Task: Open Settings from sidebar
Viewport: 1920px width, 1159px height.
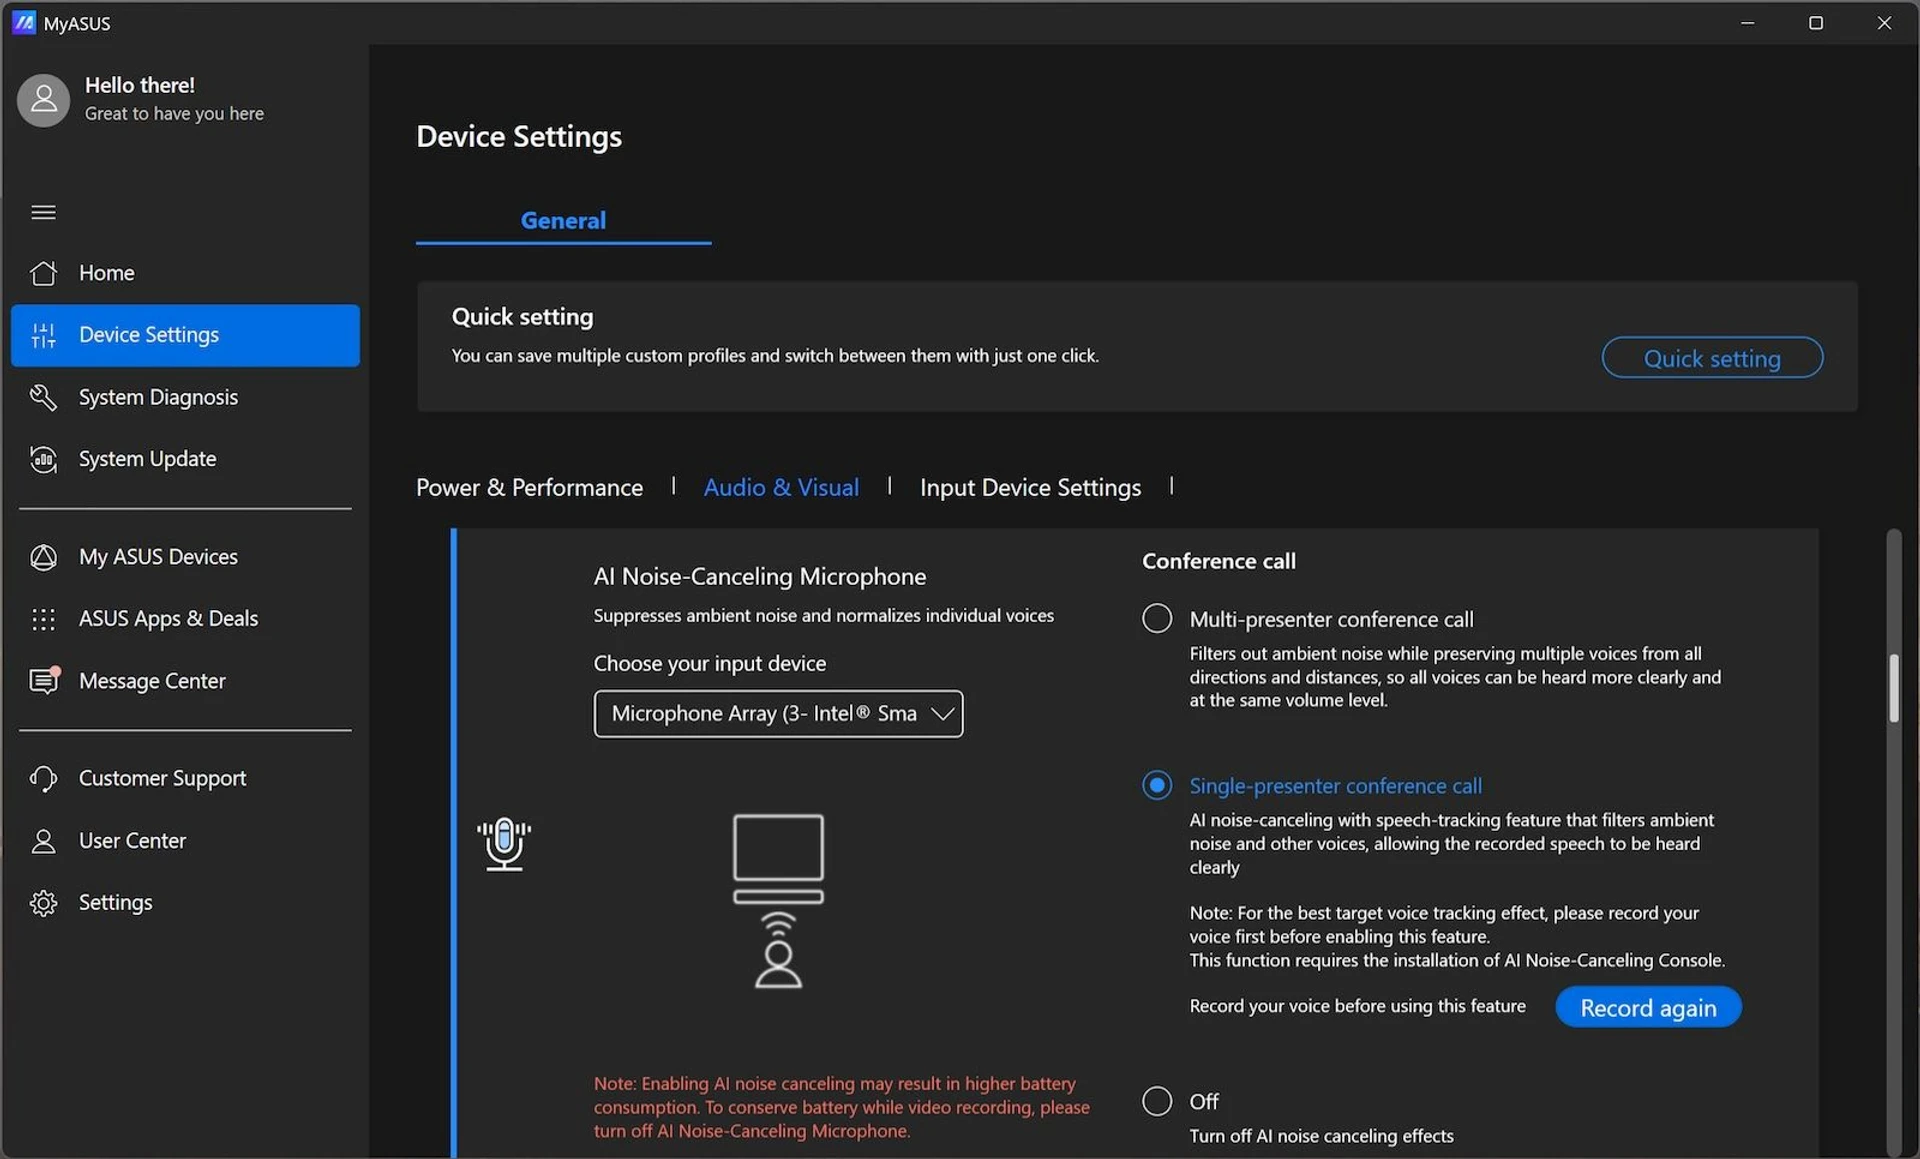Action: point(185,903)
